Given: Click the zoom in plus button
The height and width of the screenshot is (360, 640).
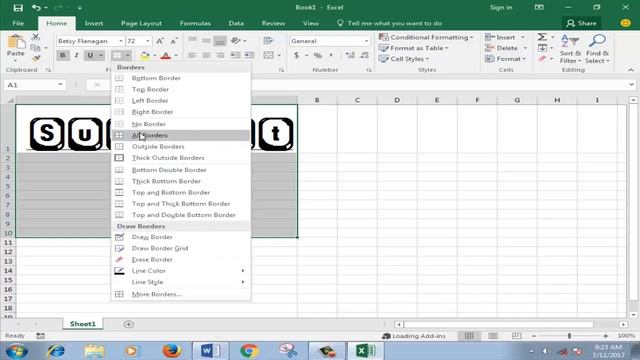Looking at the screenshot, I should tap(605, 336).
